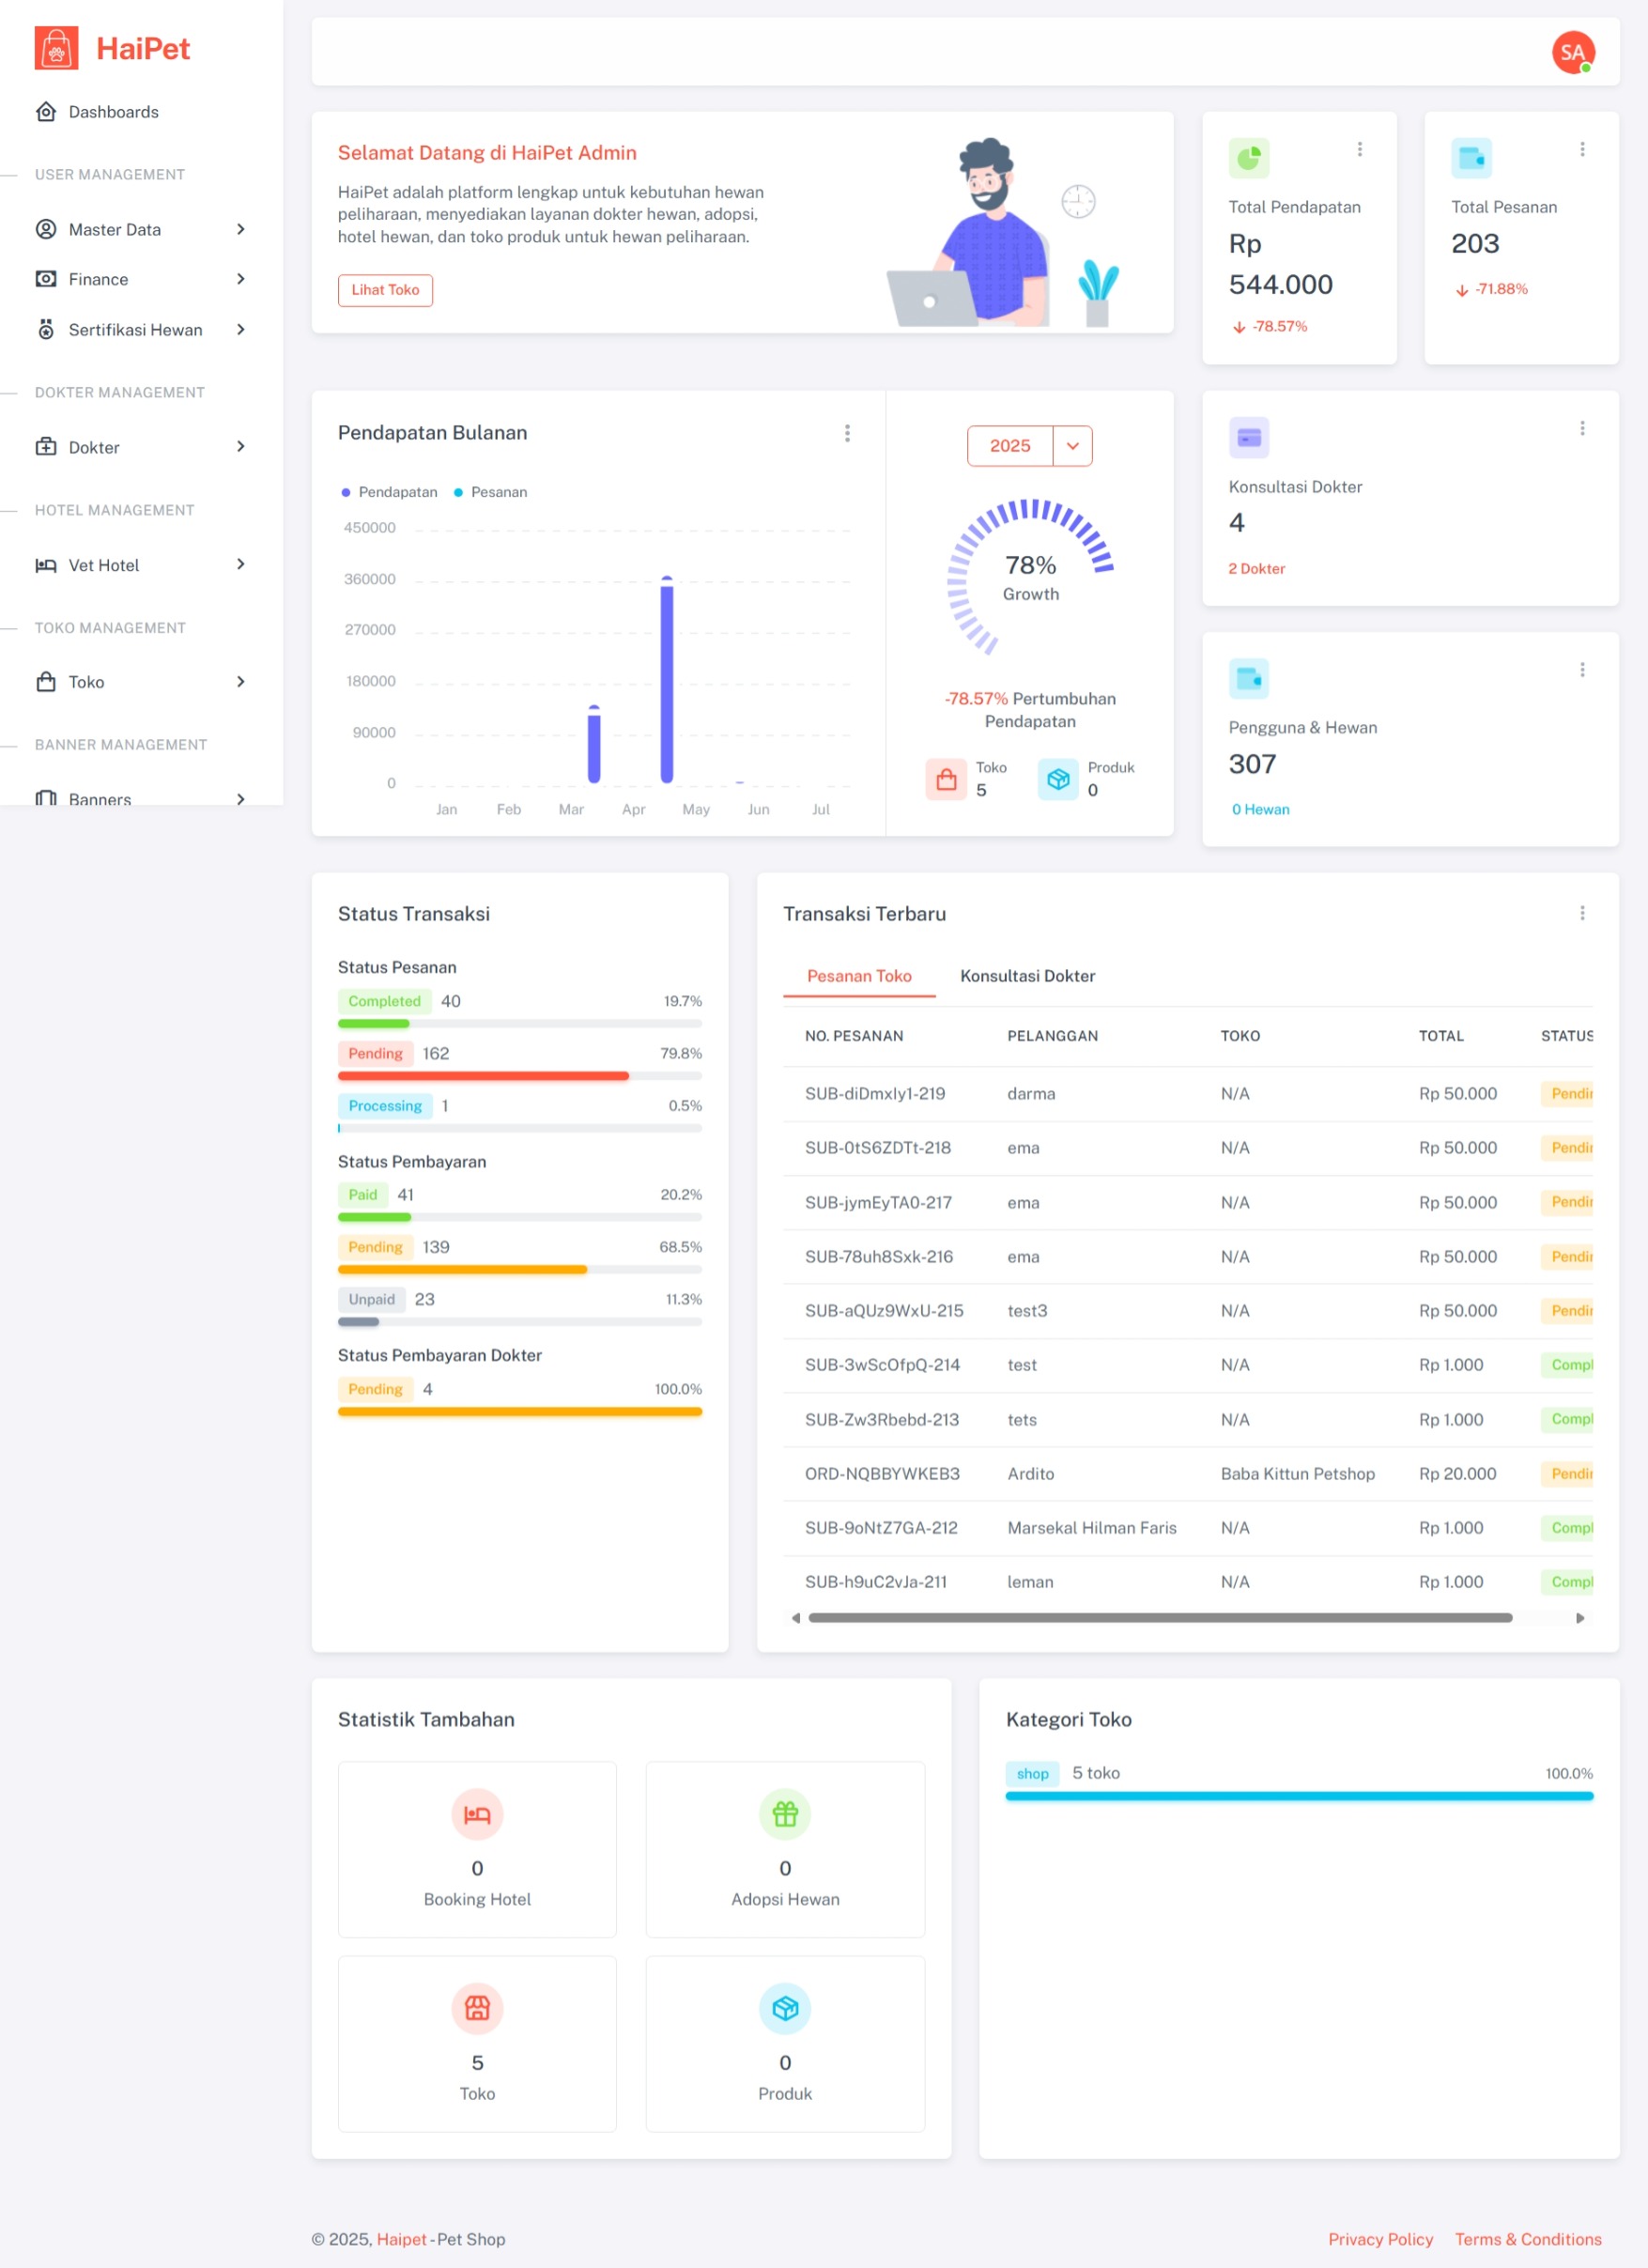
Task: Expand the Finance sidebar submenu
Action: point(140,279)
